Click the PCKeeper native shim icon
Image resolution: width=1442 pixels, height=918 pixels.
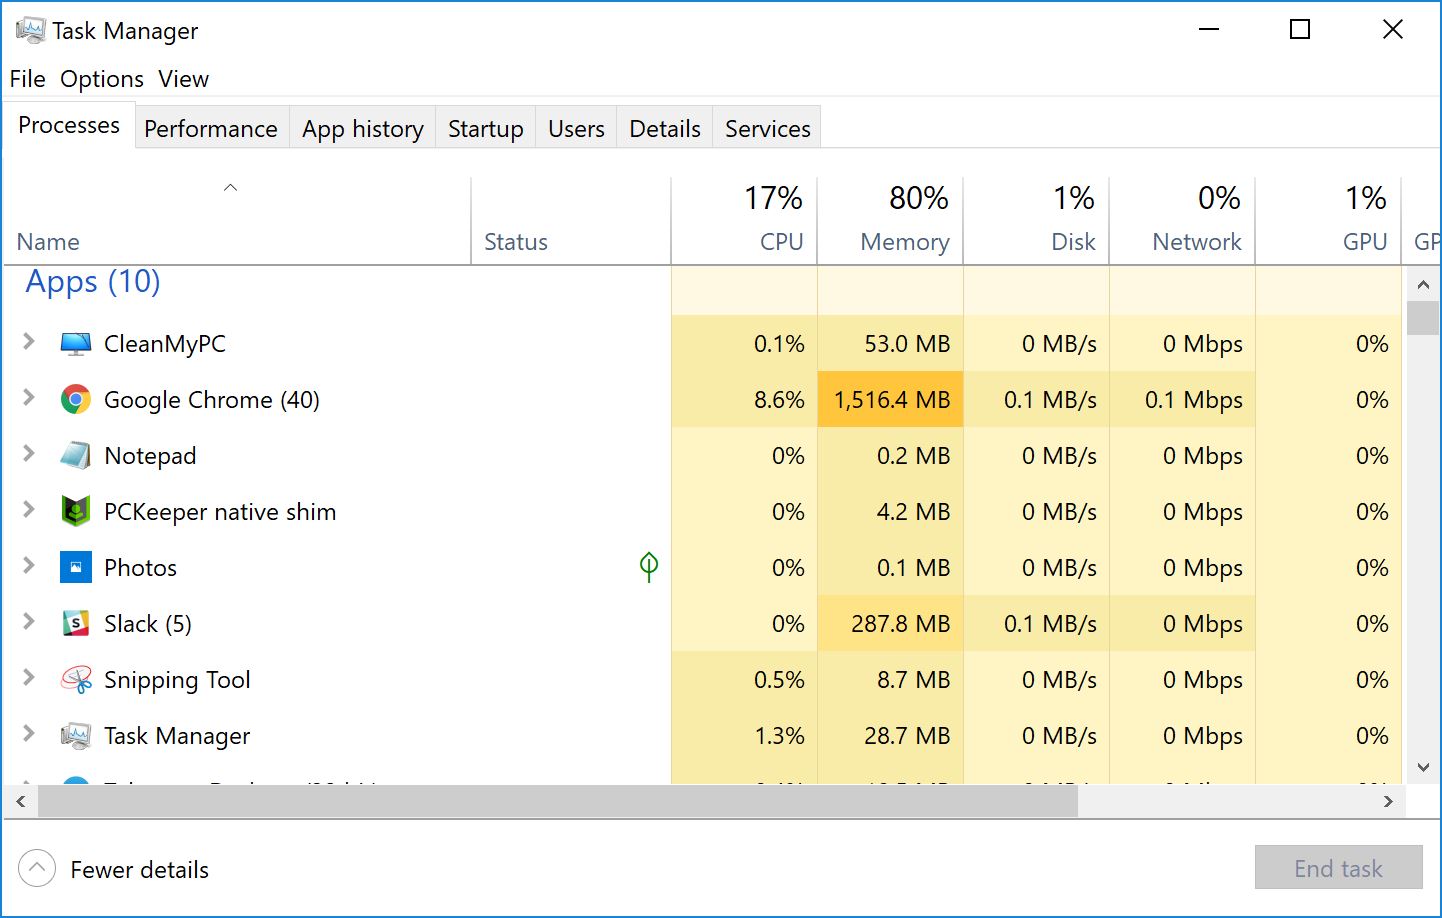[x=76, y=512]
